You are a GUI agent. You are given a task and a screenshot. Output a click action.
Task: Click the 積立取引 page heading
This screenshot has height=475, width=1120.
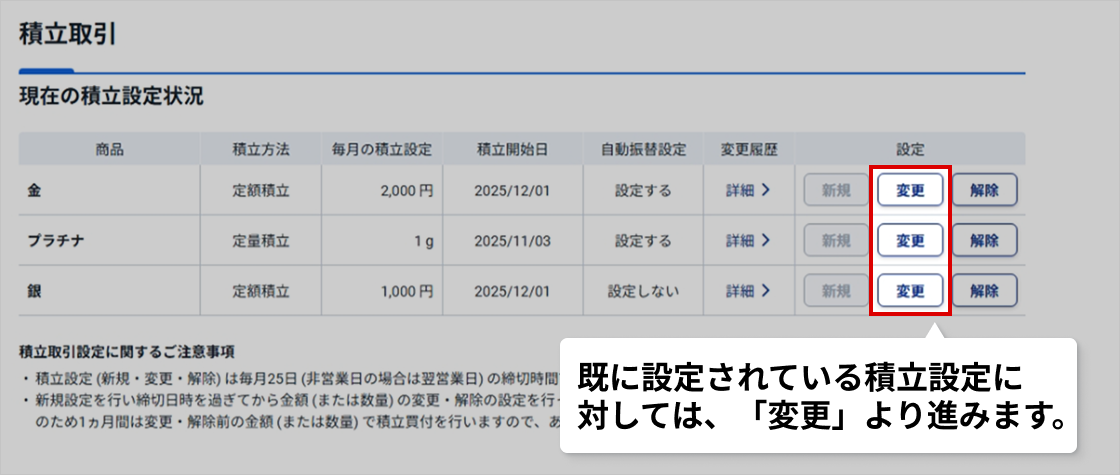tap(67, 34)
